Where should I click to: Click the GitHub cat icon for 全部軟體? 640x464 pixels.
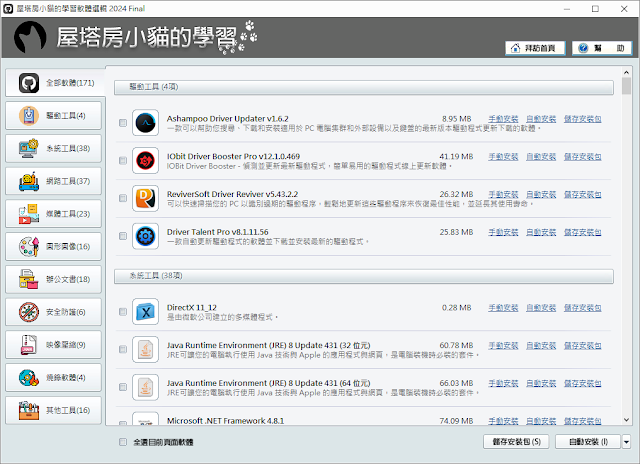tap(29, 83)
